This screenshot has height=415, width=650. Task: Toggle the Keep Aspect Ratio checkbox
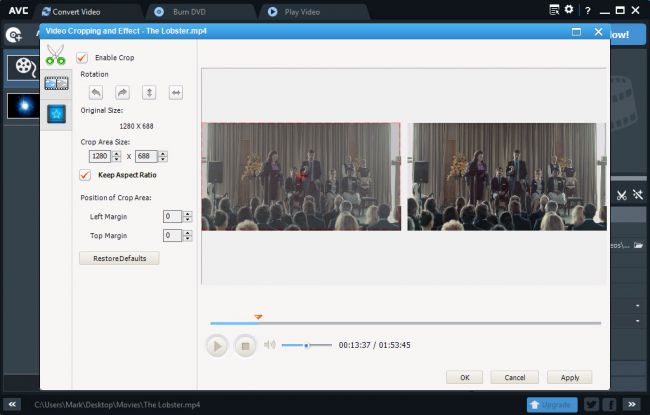(85, 175)
